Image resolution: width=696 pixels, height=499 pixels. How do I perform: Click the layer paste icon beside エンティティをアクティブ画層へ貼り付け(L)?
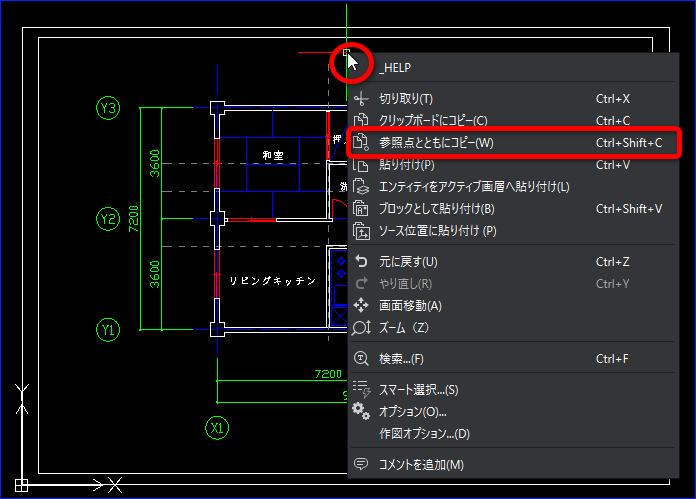click(x=361, y=186)
